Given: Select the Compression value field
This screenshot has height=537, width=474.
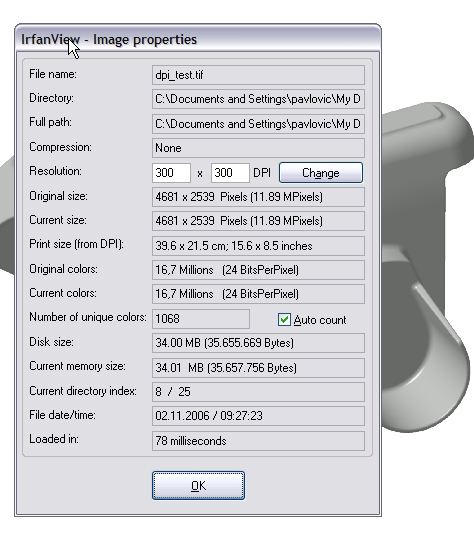Looking at the screenshot, I should (x=258, y=148).
